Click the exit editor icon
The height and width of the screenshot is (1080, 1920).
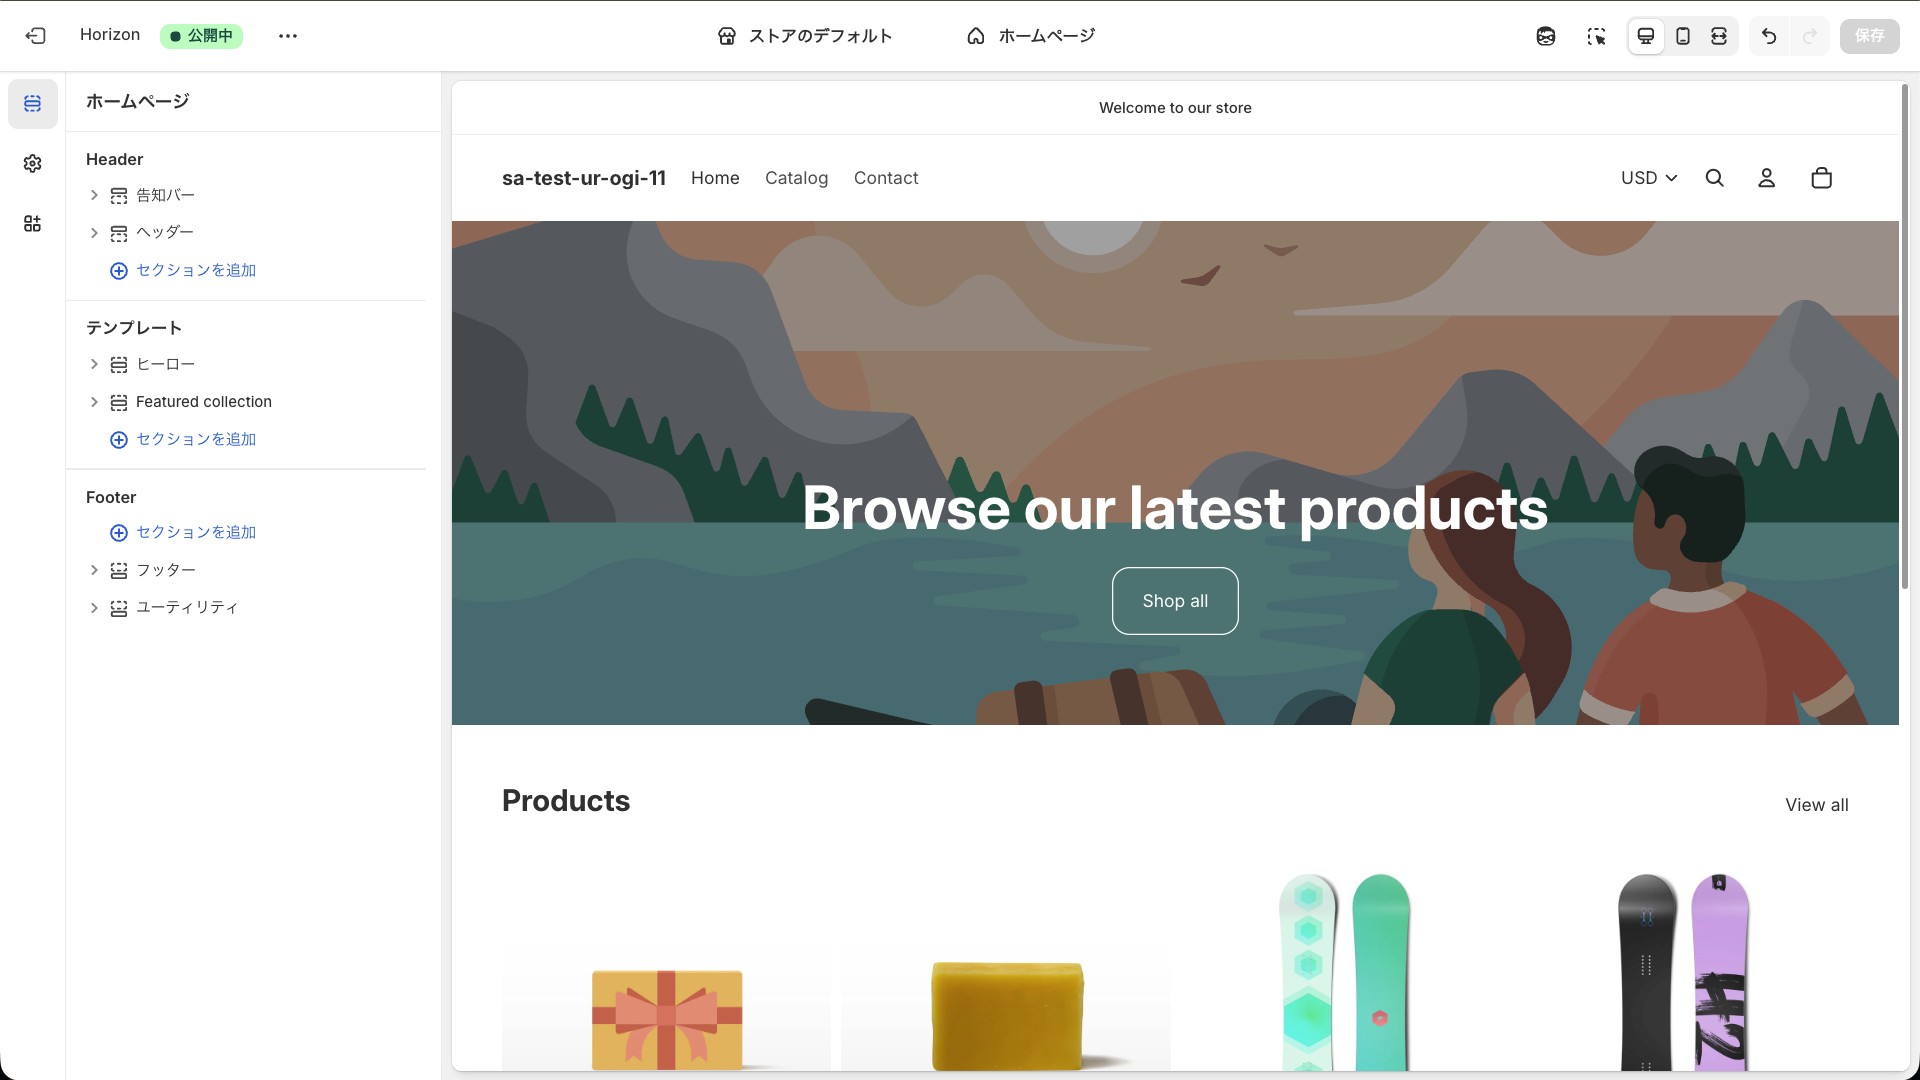(36, 36)
